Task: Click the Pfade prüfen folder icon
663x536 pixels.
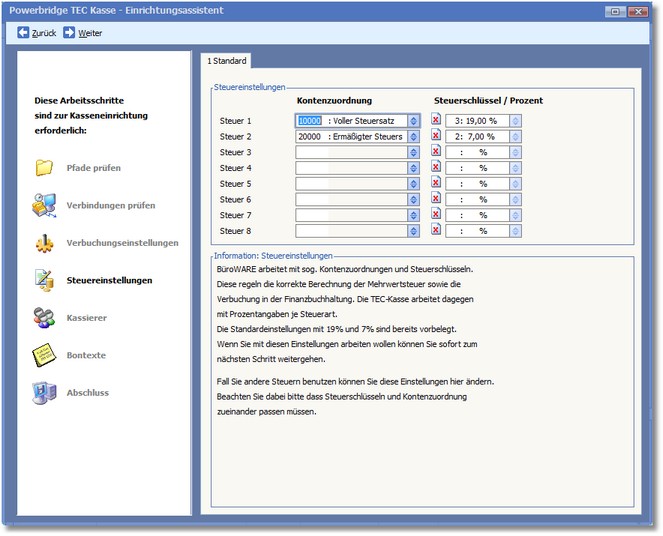Action: [x=44, y=168]
